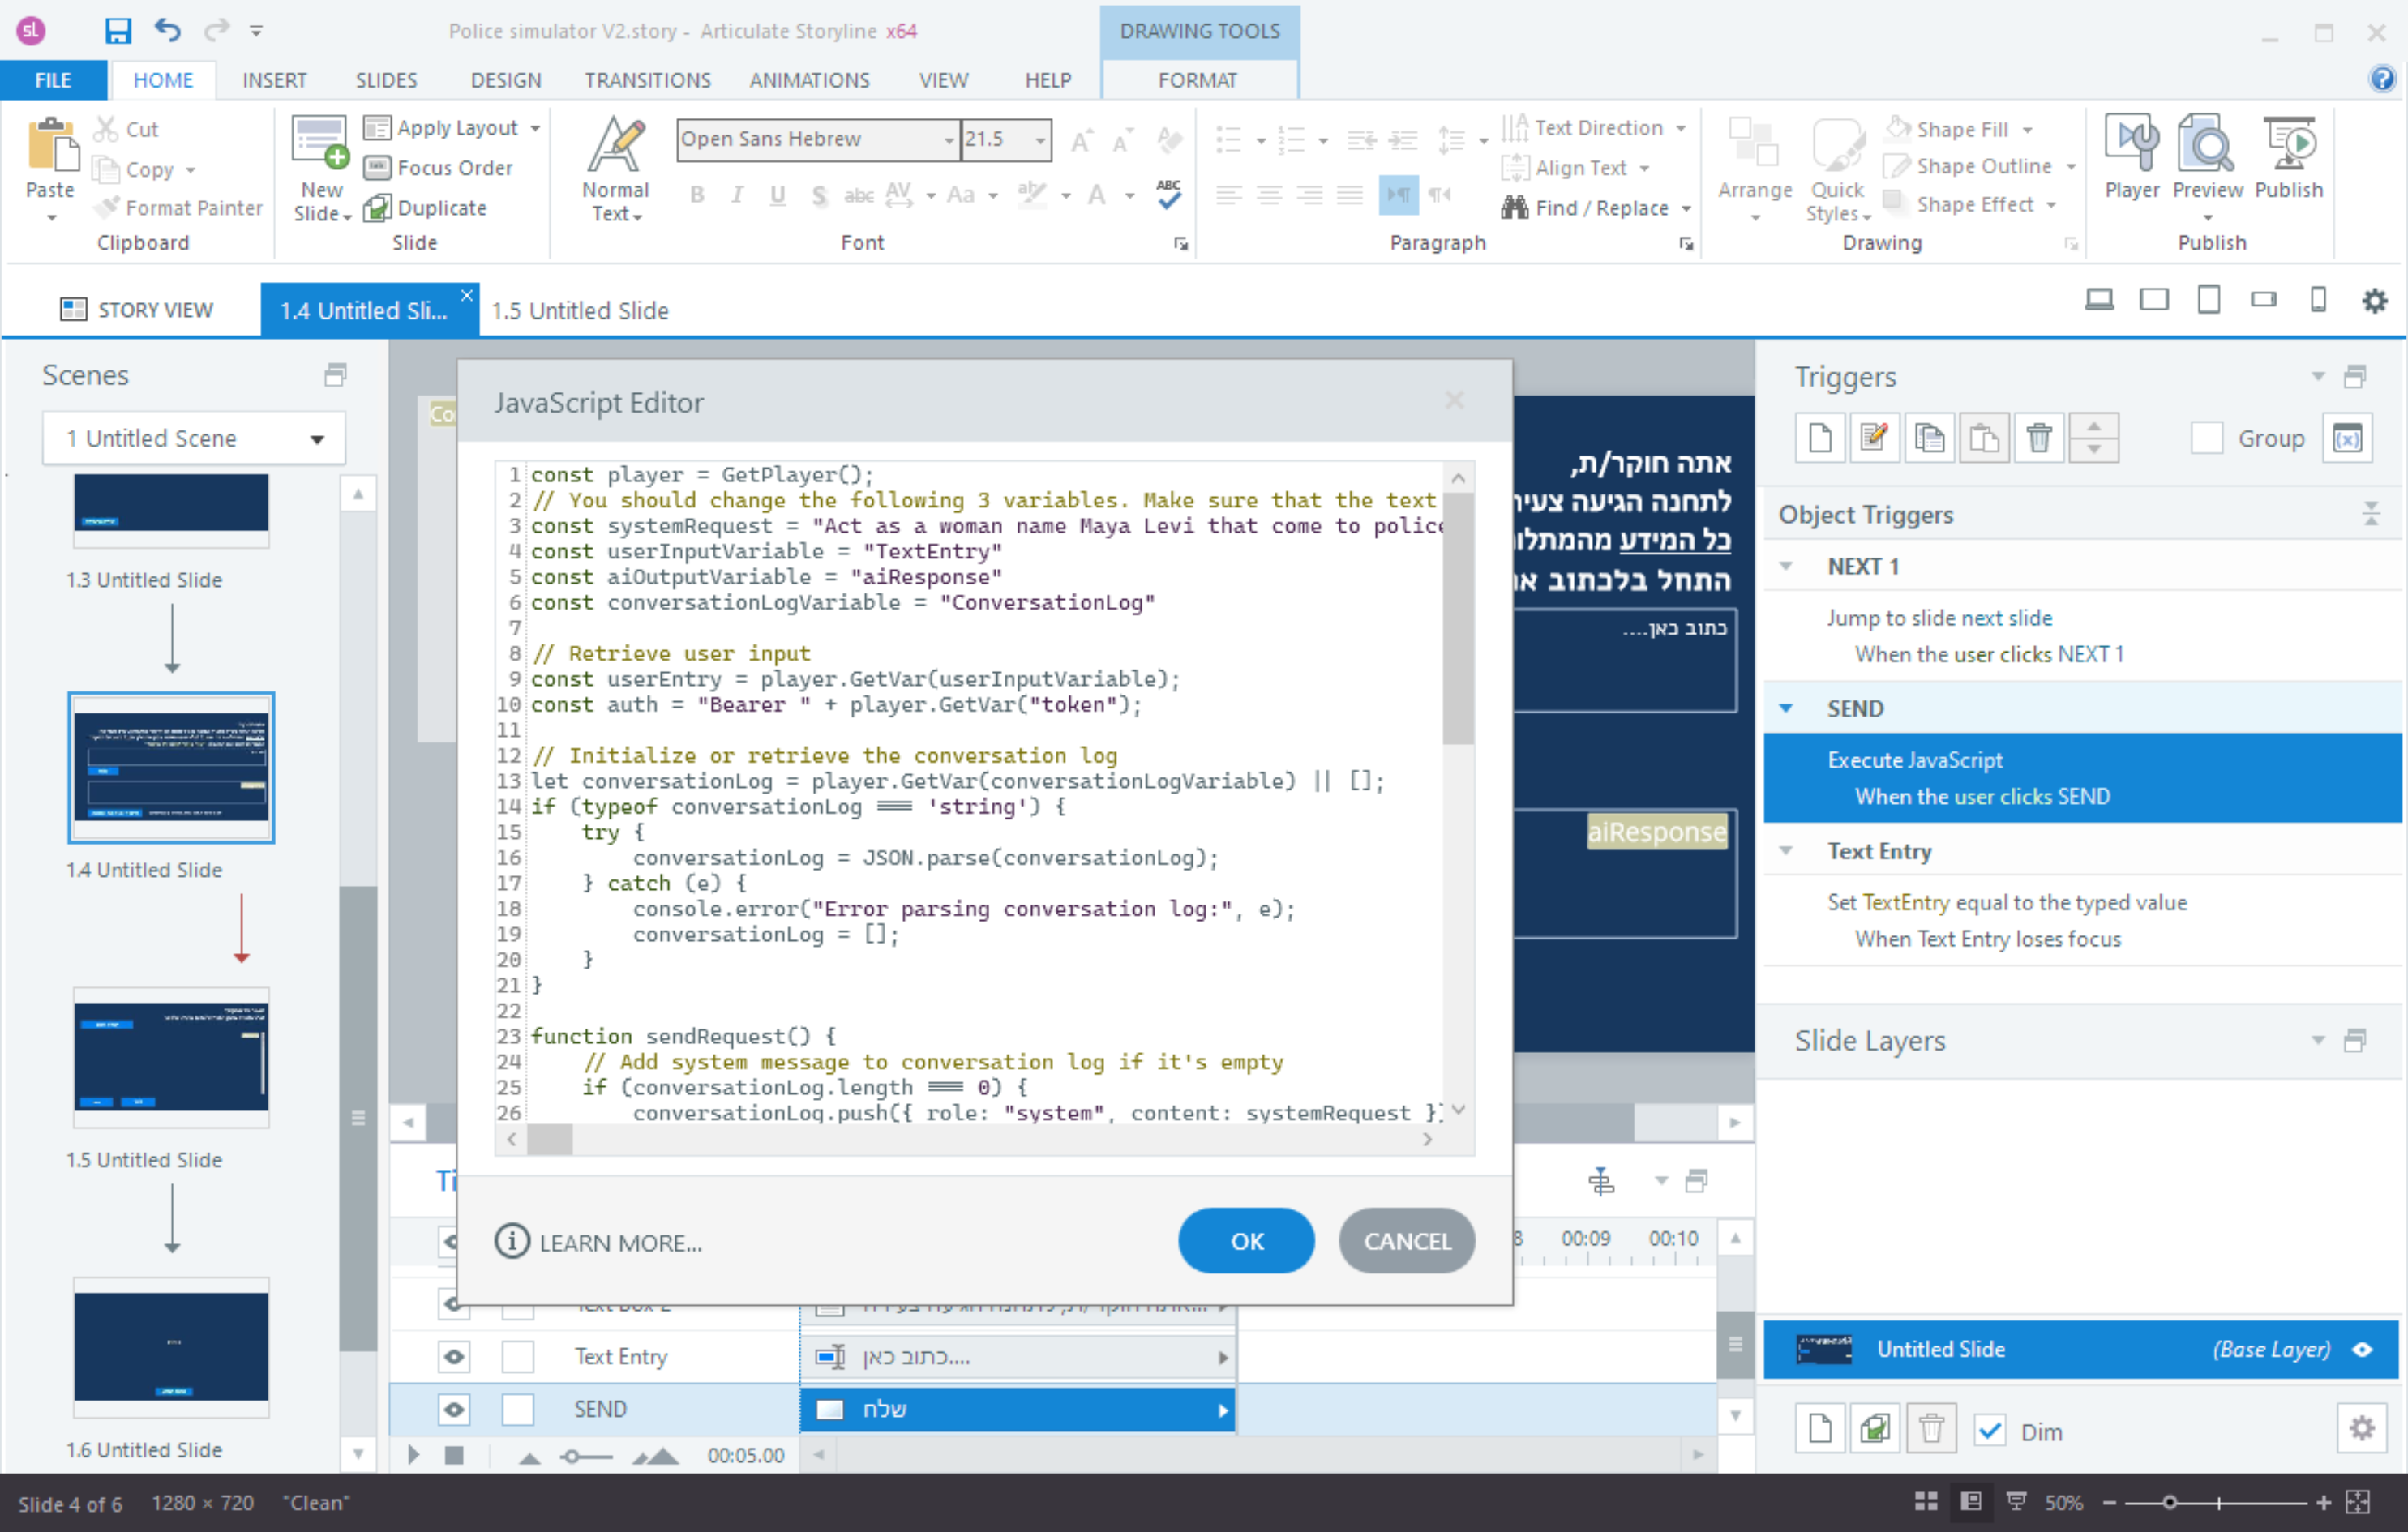
Task: Click the Paste clipboard icon
Action: point(52,146)
